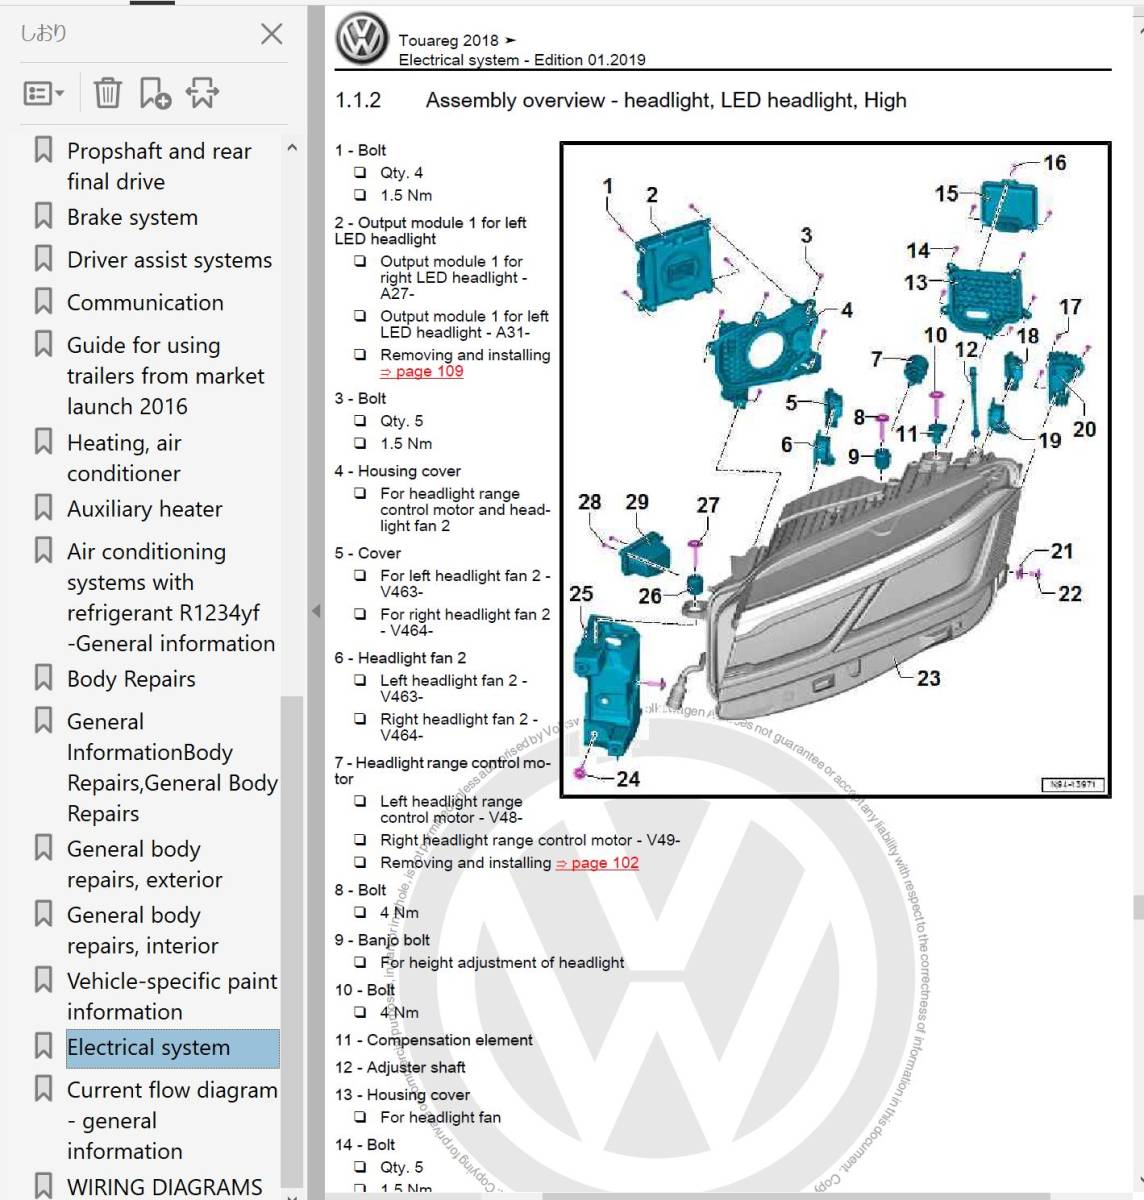The width and height of the screenshot is (1144, 1200).
Task: Delete selected bookmark with trash icon
Action: coord(107,93)
